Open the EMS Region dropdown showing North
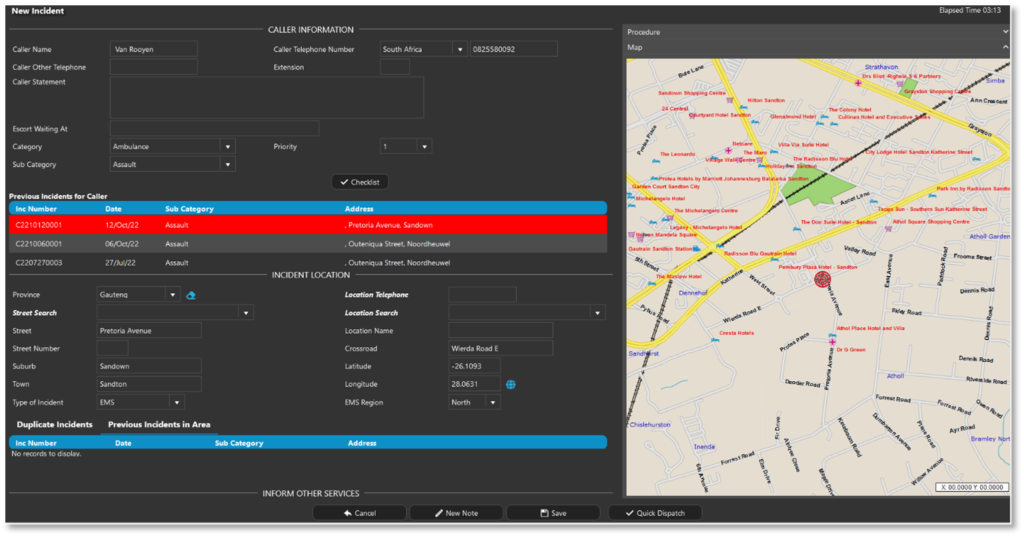Image resolution: width=1024 pixels, height=537 pixels. click(492, 402)
